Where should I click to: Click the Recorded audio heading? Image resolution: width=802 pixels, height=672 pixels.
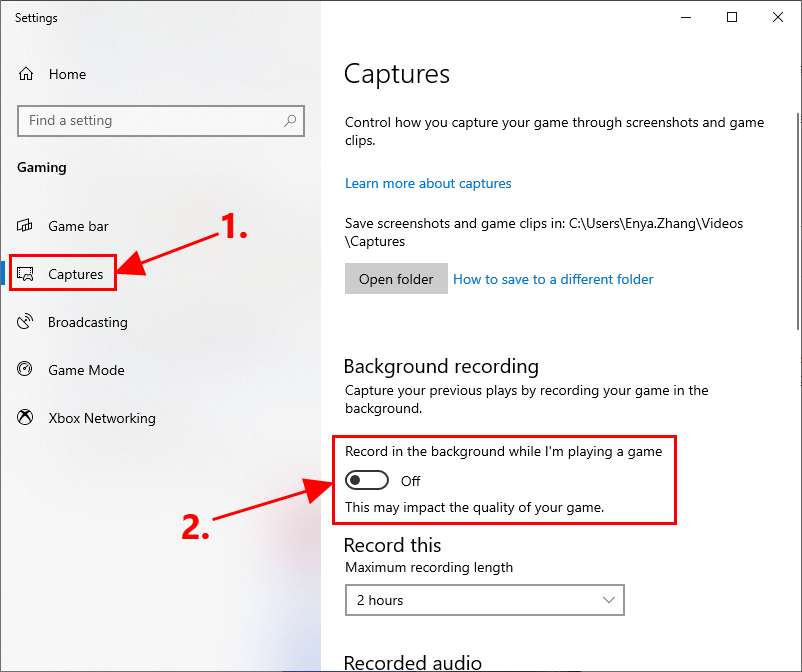413,662
